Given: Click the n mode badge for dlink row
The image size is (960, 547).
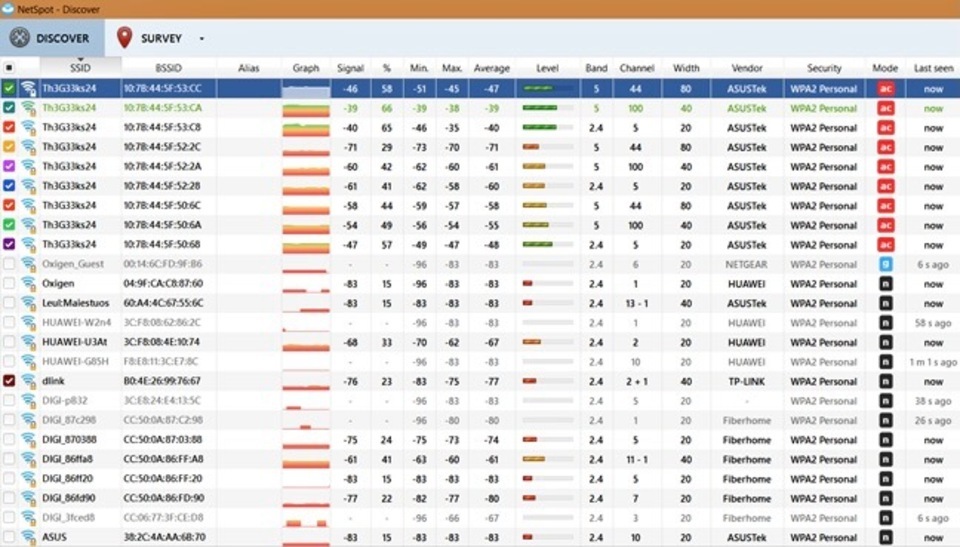Looking at the screenshot, I should [885, 382].
